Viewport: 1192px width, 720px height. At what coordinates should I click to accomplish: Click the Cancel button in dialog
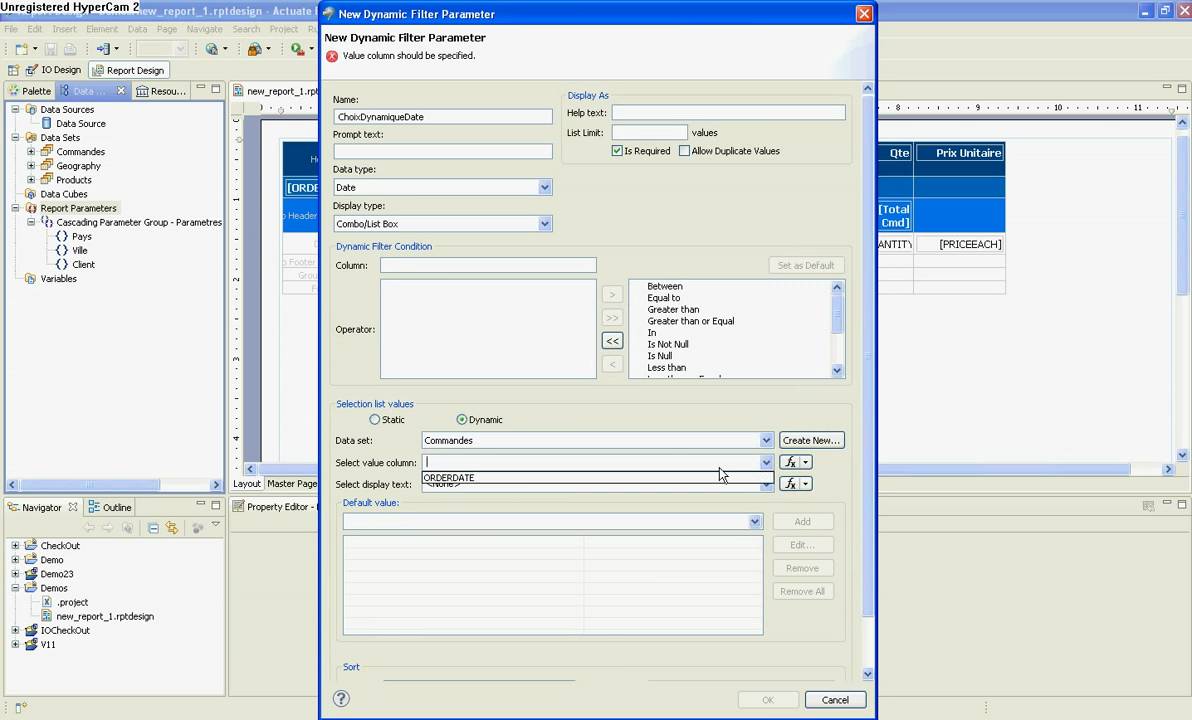pos(835,699)
